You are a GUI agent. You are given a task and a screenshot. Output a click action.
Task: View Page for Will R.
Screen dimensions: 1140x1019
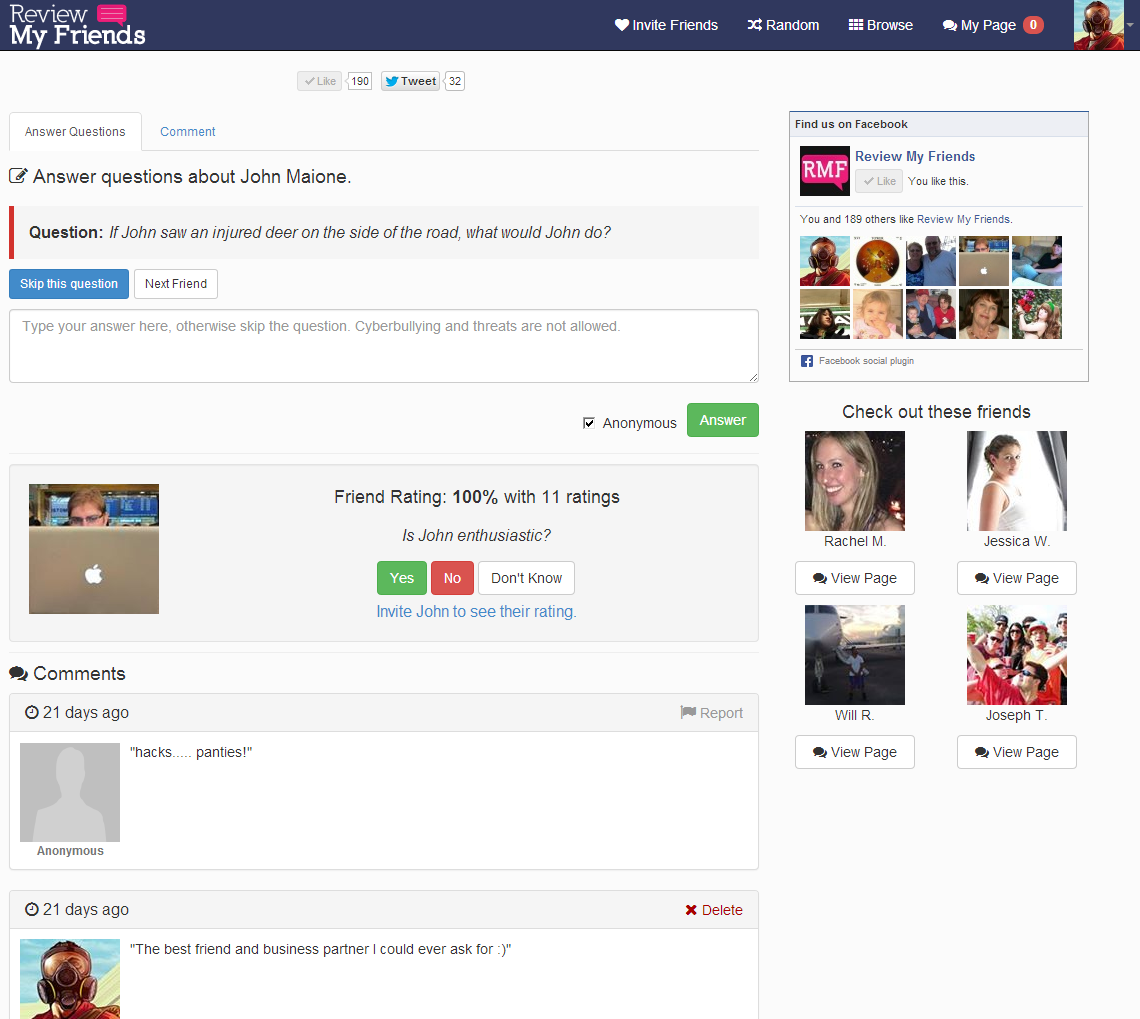[x=855, y=752]
